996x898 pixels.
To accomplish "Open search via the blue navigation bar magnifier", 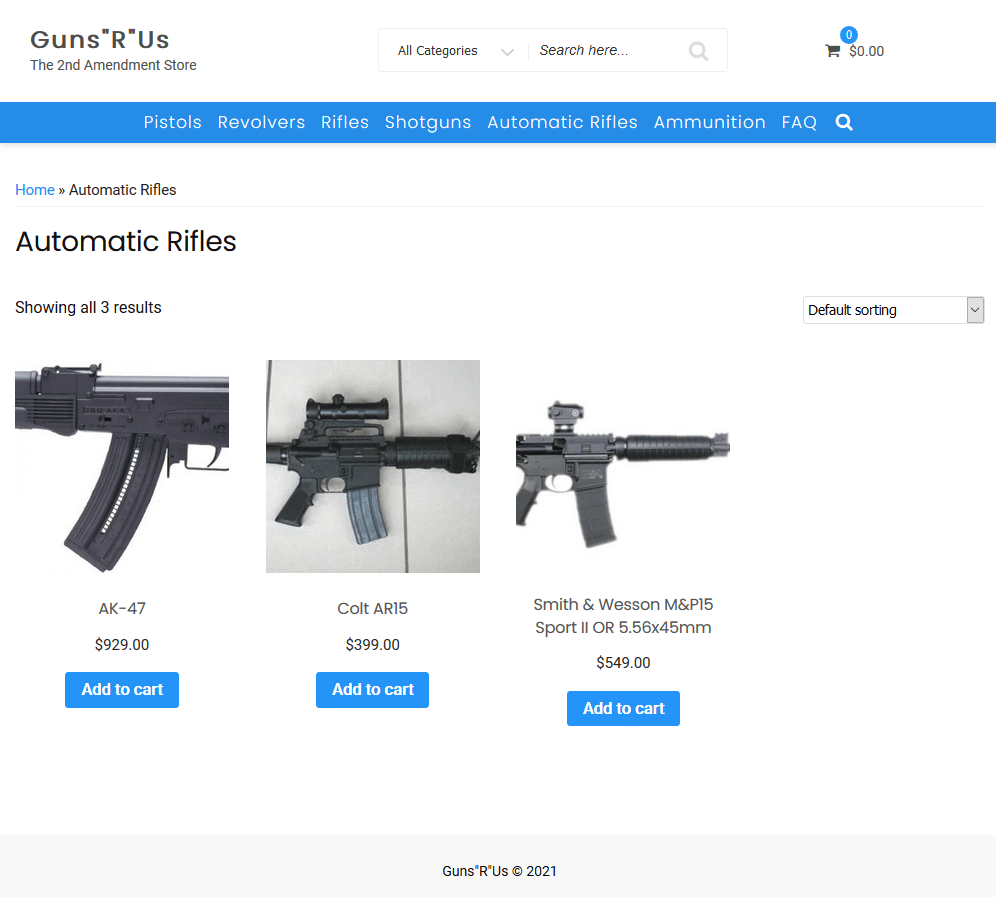I will pyautogui.click(x=844, y=122).
